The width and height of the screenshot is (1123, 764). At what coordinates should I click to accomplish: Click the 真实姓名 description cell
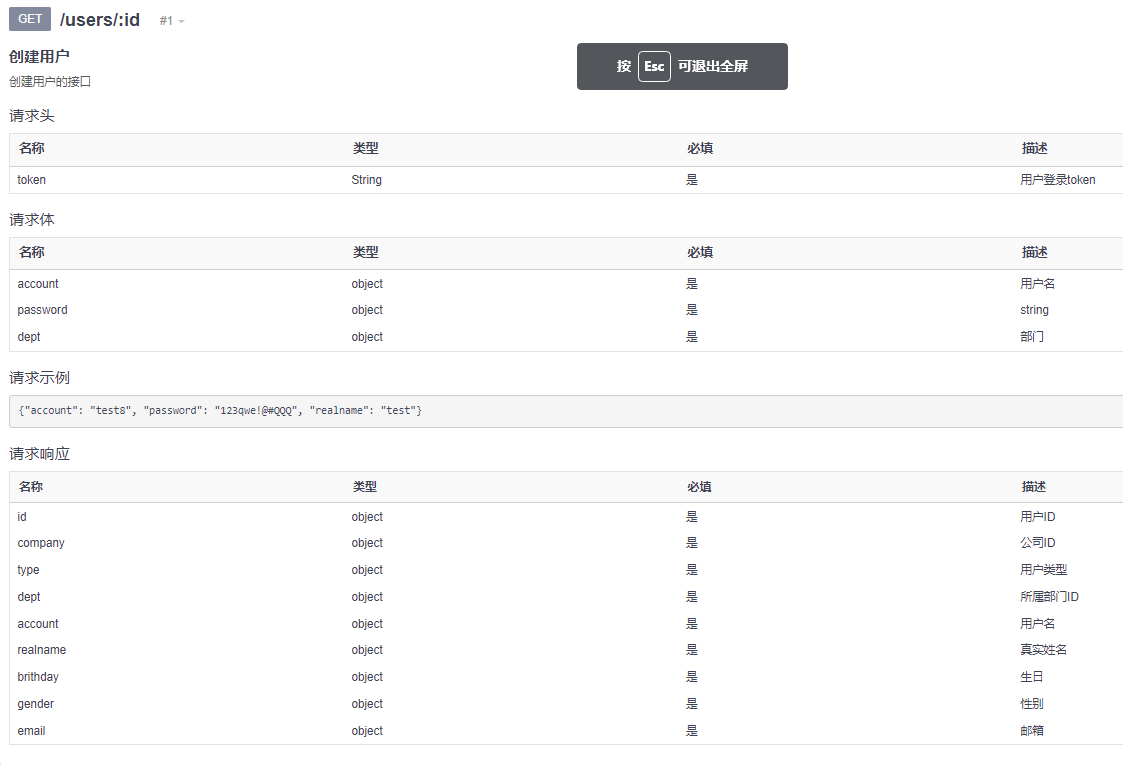point(1043,650)
